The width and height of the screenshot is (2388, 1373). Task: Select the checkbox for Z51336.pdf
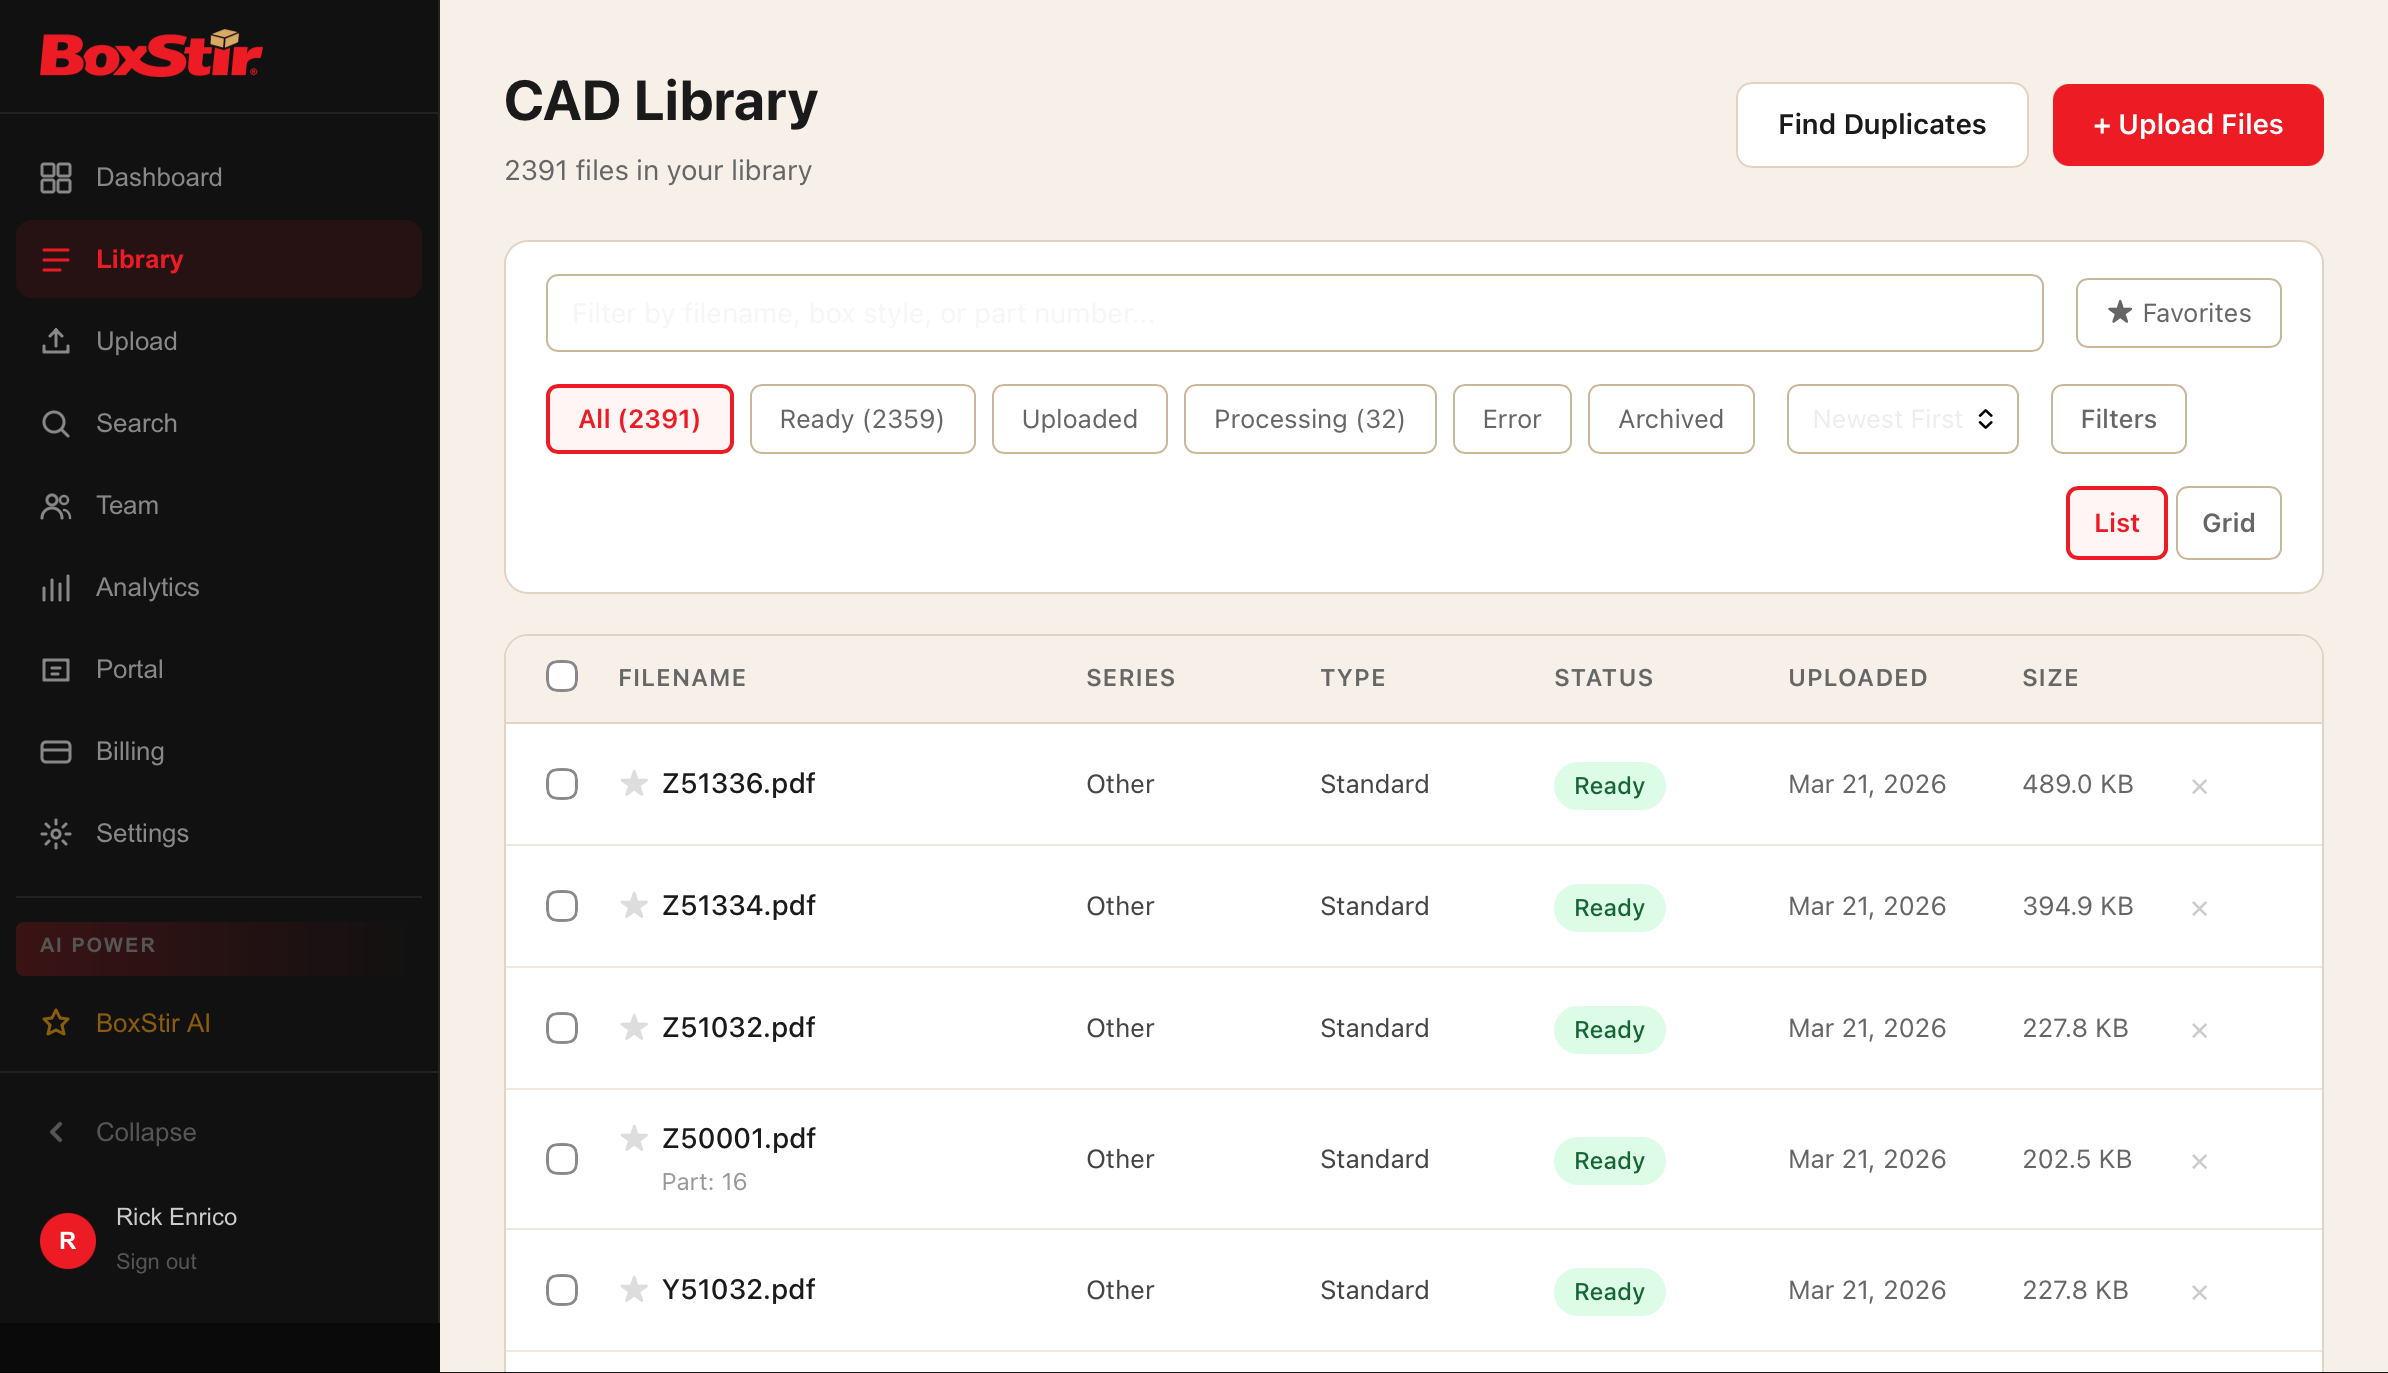point(562,784)
